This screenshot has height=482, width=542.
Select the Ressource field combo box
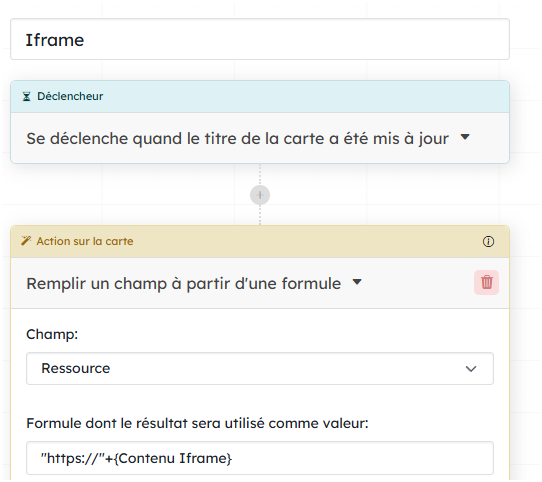(x=260, y=369)
